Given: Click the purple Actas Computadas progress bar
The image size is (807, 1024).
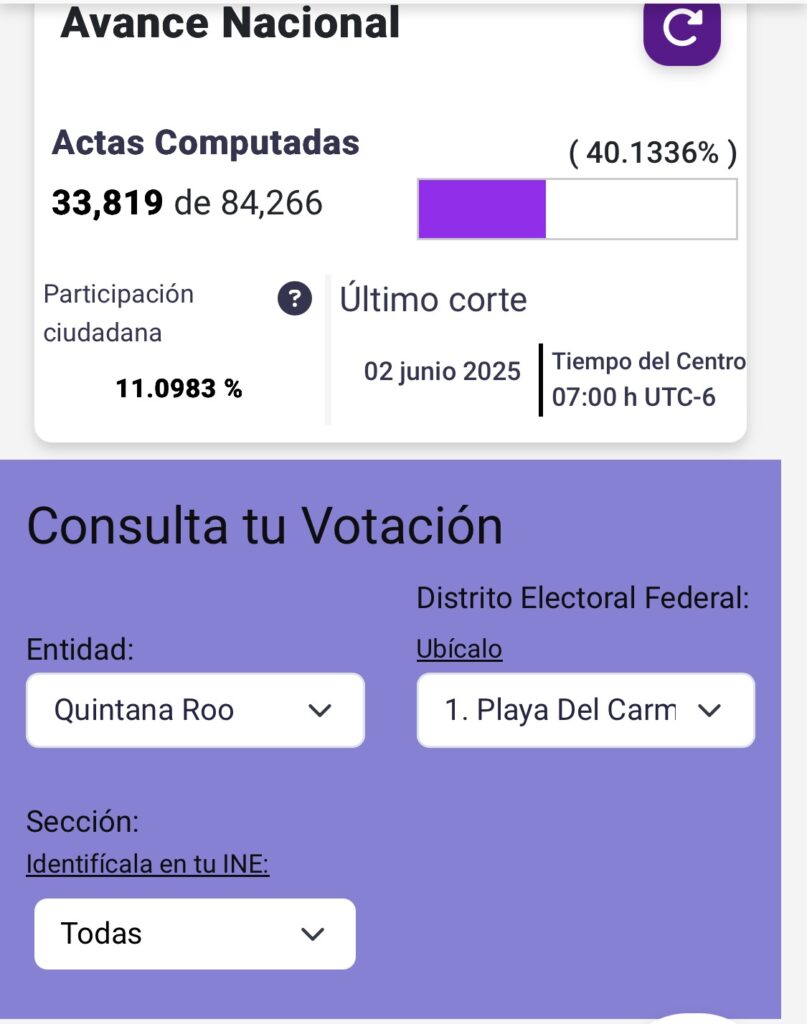Looking at the screenshot, I should click(577, 209).
